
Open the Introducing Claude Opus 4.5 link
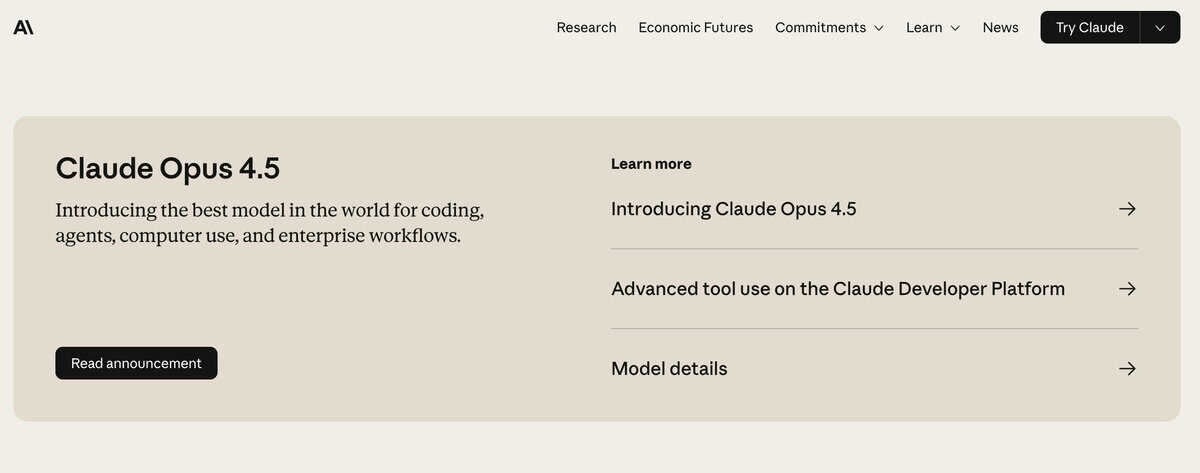[x=733, y=209]
